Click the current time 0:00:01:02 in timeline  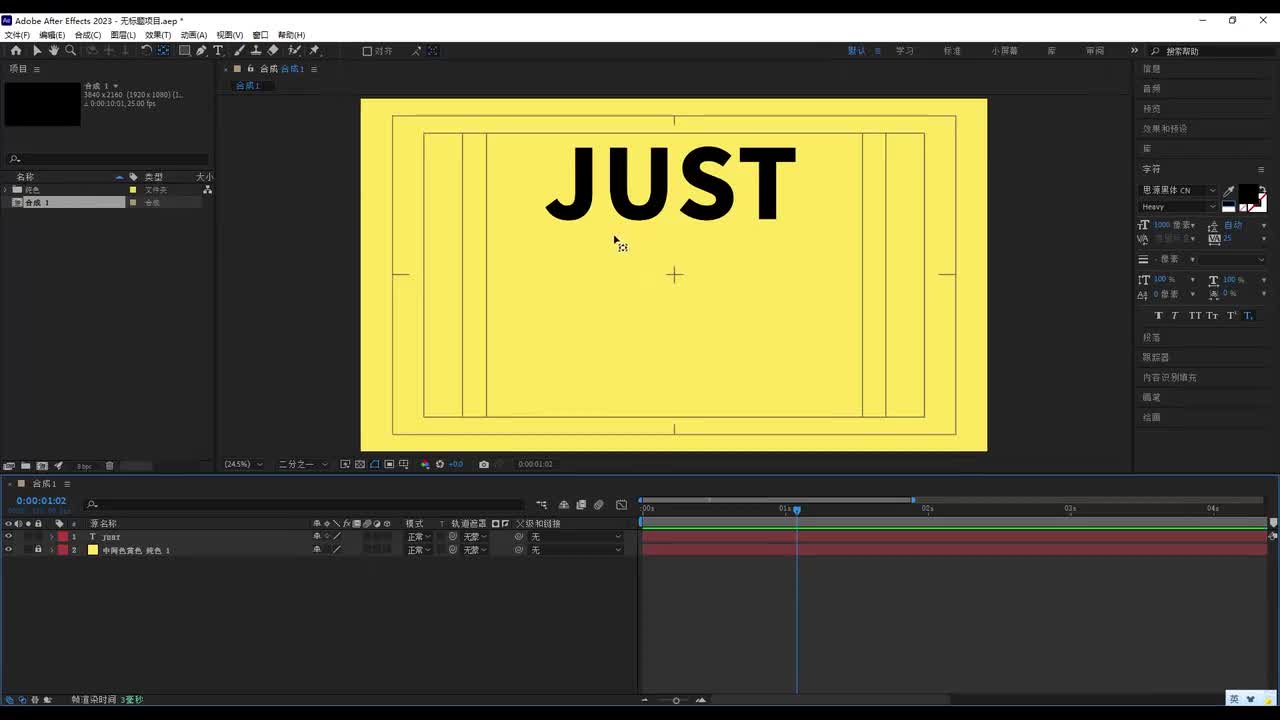(41, 501)
